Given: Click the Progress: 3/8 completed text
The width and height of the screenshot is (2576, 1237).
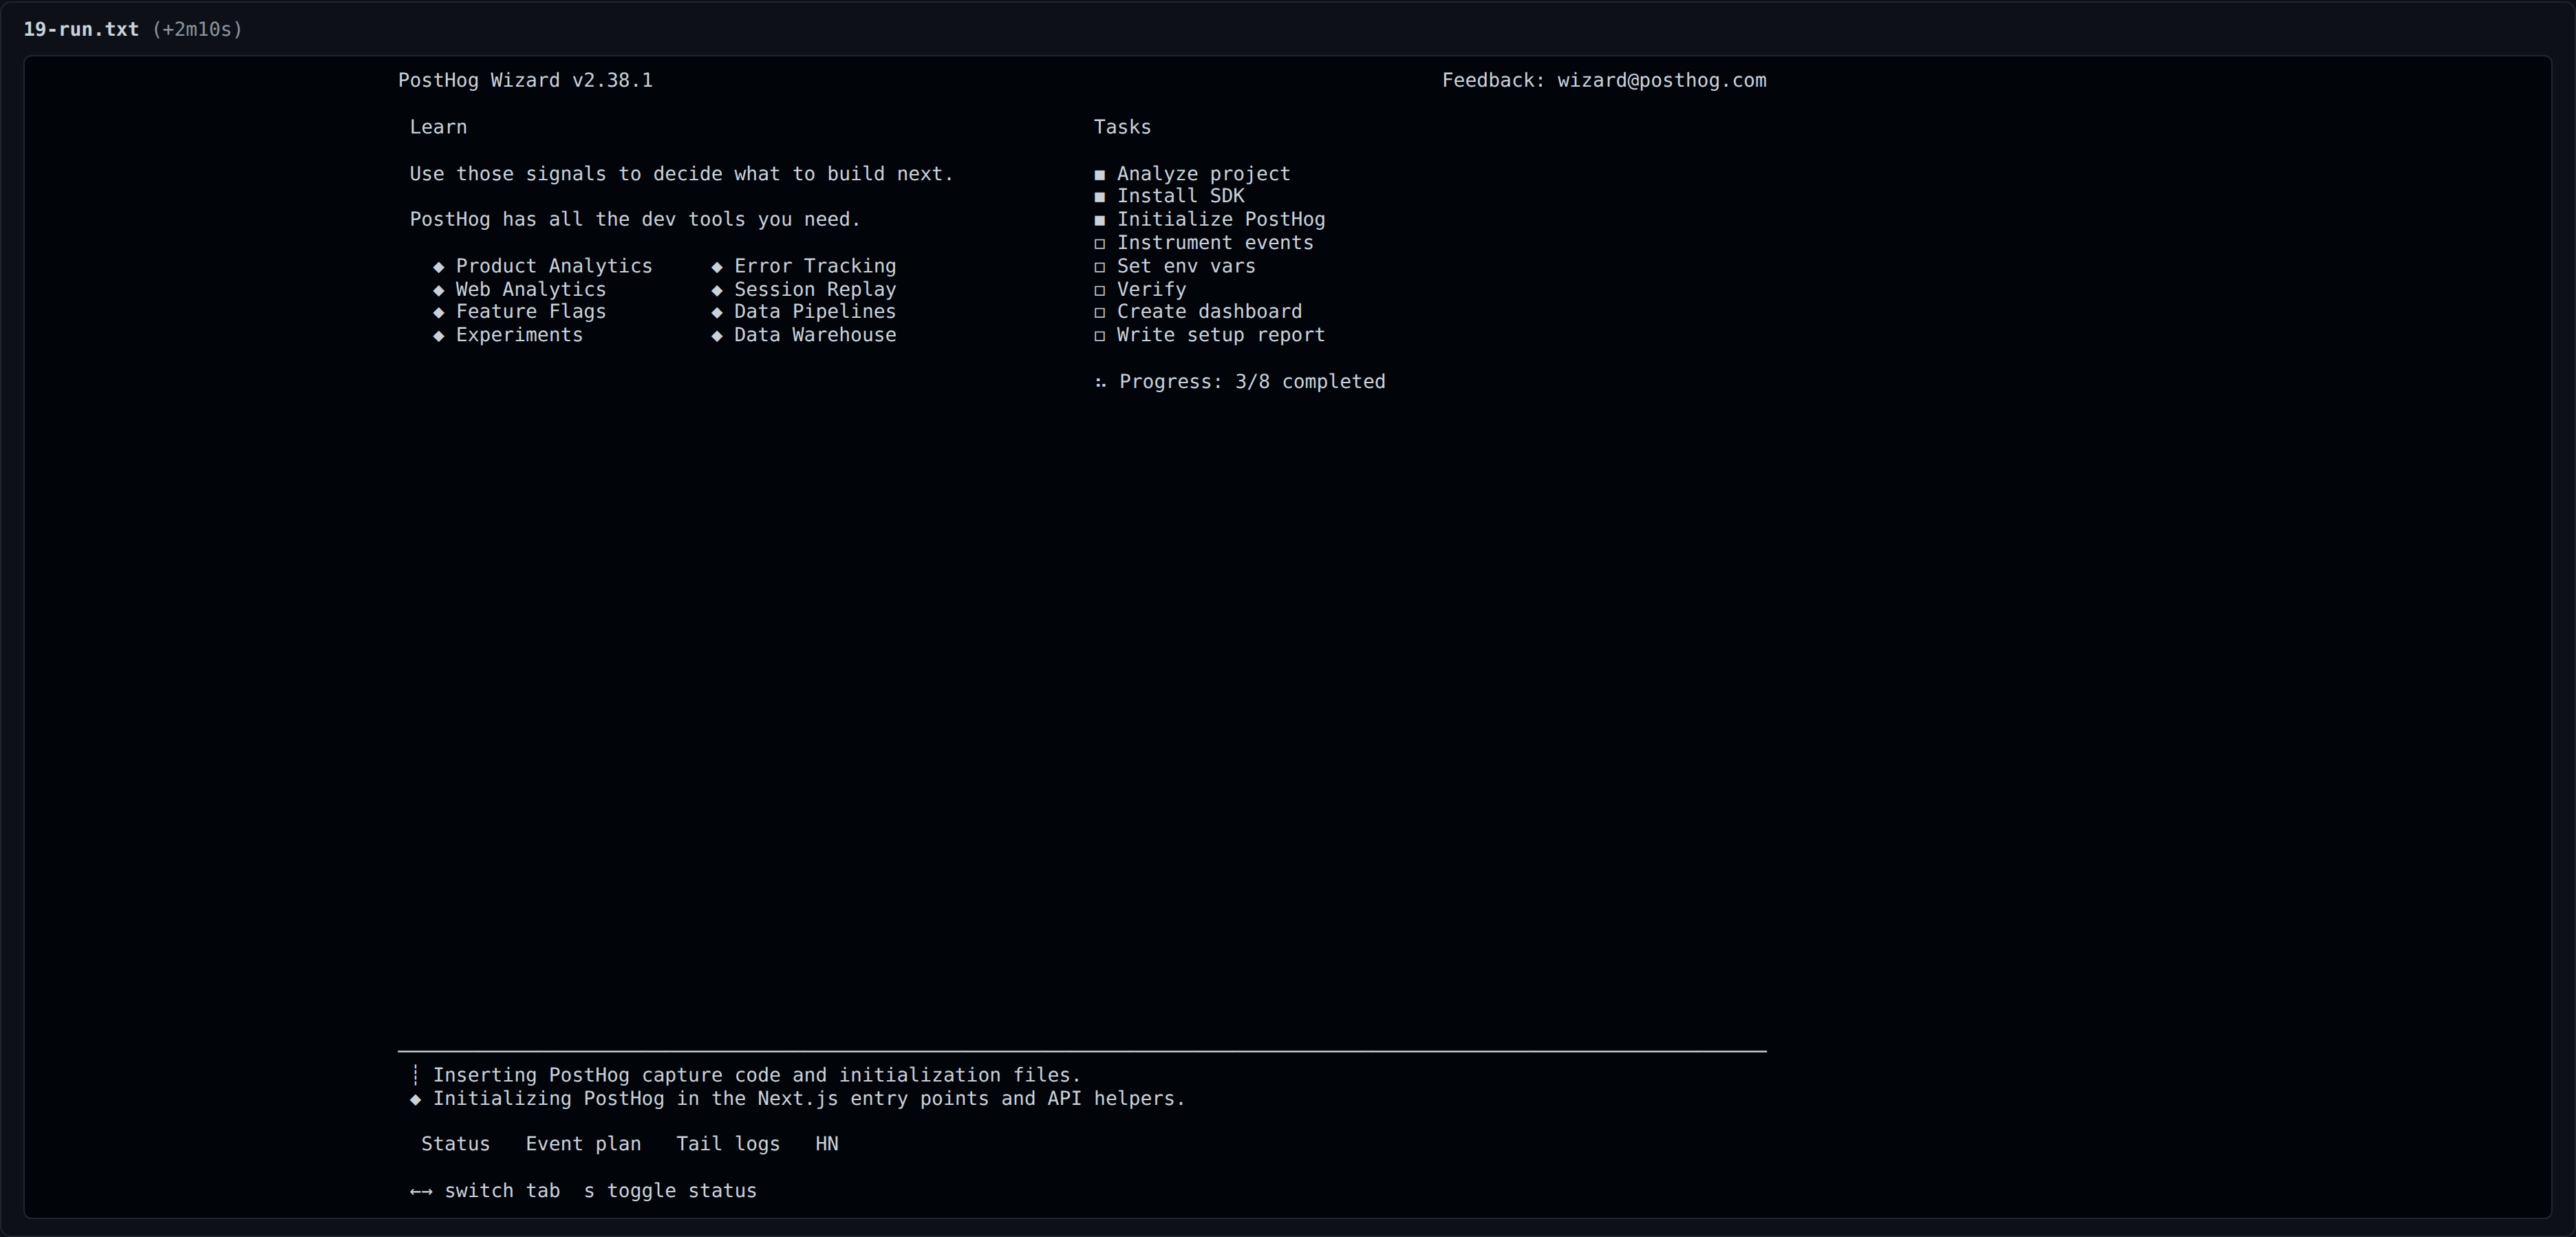Looking at the screenshot, I should pyautogui.click(x=1252, y=382).
